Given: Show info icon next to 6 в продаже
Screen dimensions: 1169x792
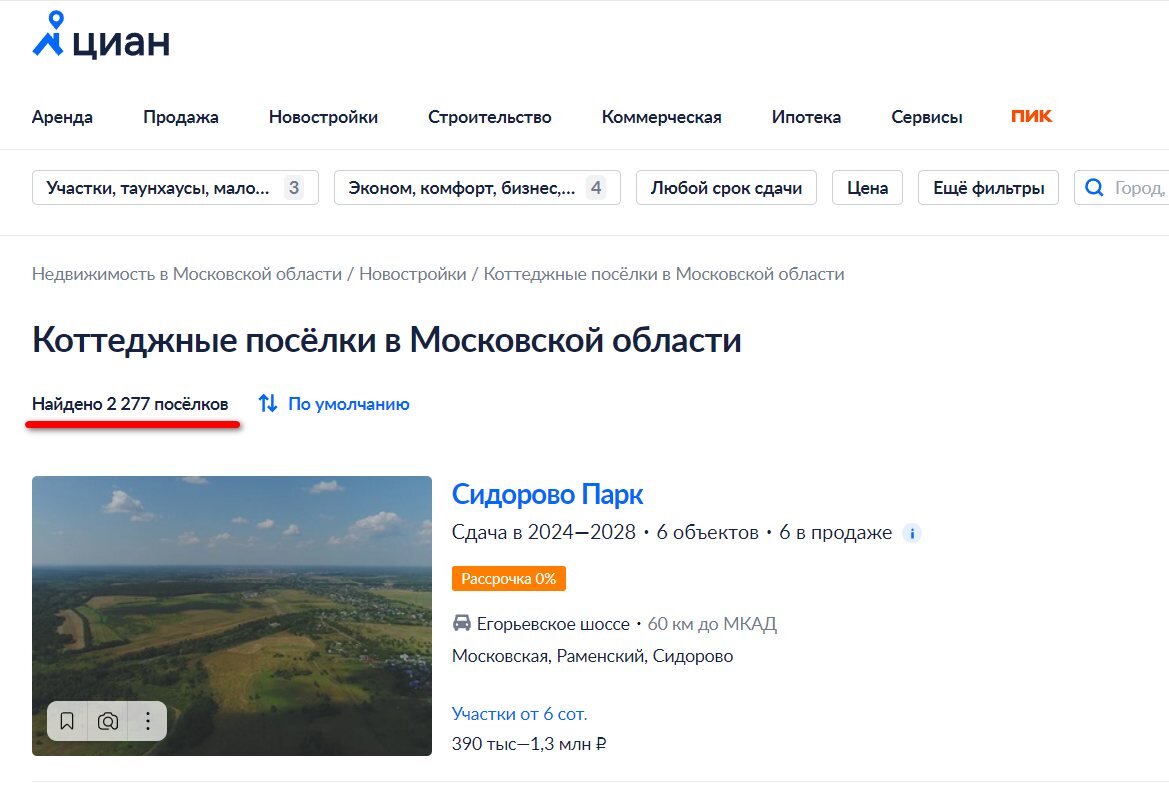Looking at the screenshot, I should tap(912, 533).
